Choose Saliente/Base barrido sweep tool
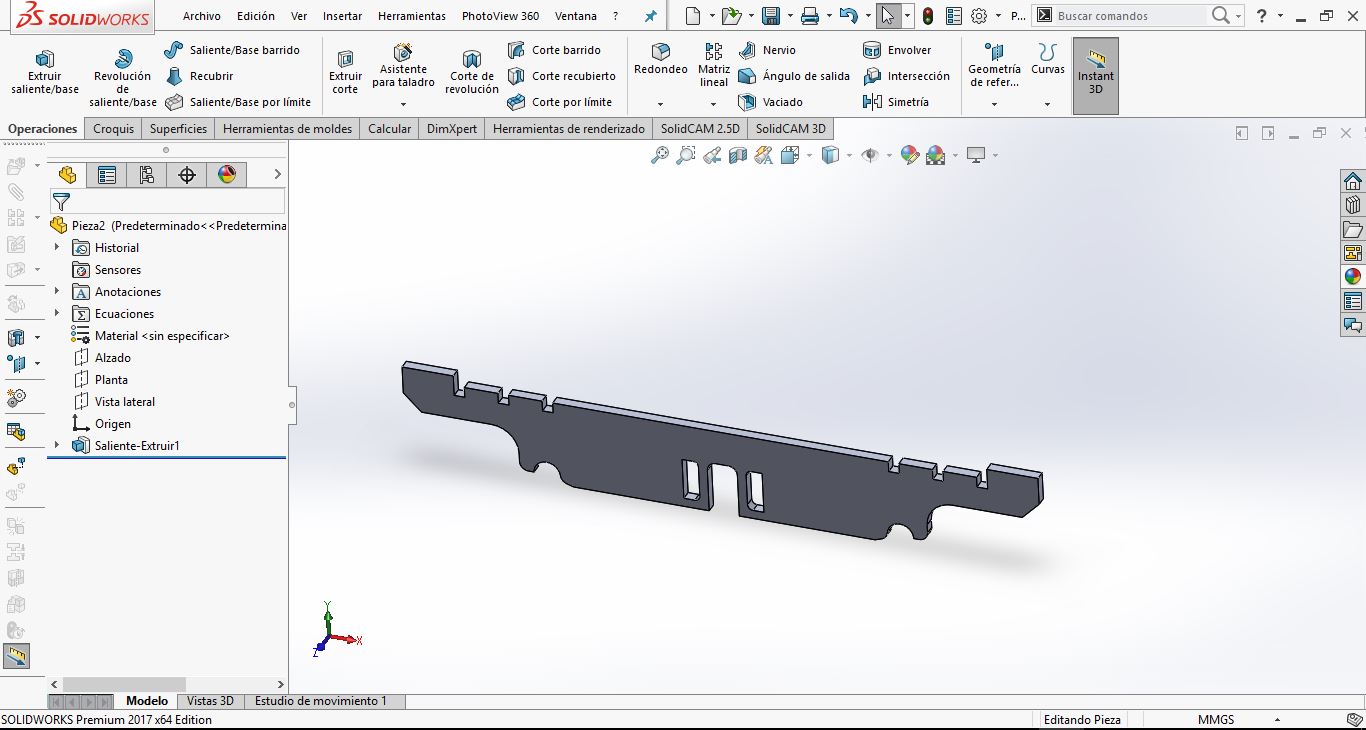Viewport: 1366px width, 730px height. [x=232, y=50]
